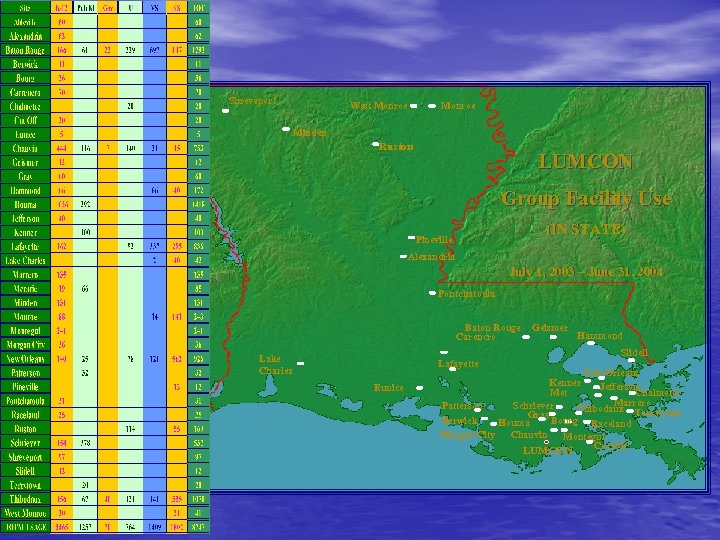Click the "July 1, 2003 – June 31, 2004" date text
The height and width of the screenshot is (540, 720).
[586, 271]
